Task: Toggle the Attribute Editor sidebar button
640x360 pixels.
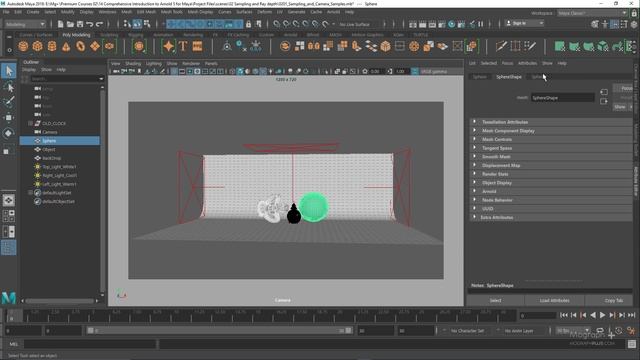Action: [x=614, y=24]
